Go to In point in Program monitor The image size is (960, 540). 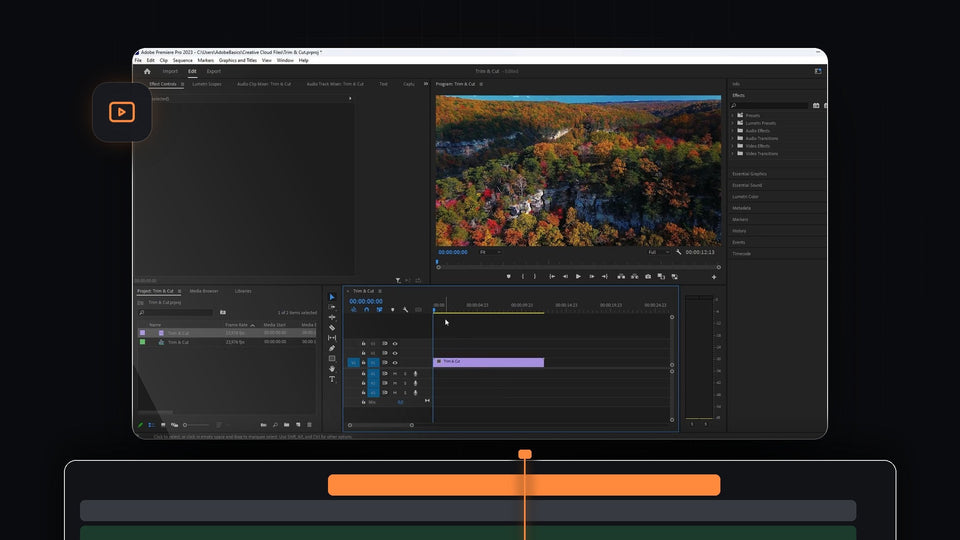coord(552,277)
